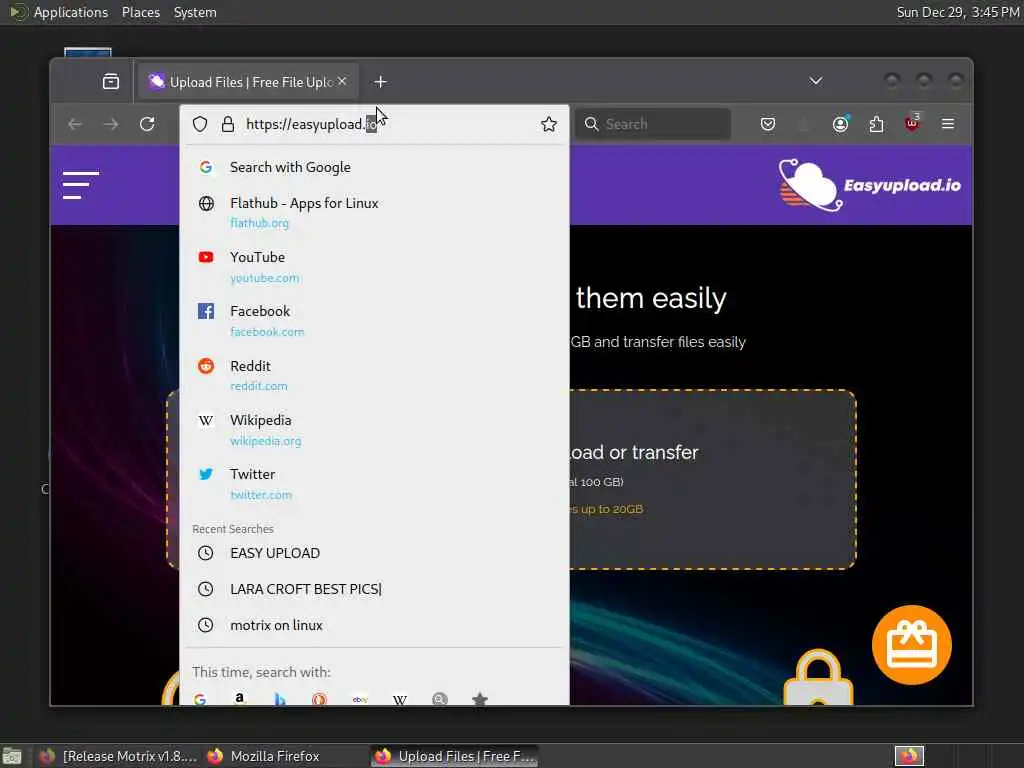Click the orange gift box button
1024x768 pixels.
[912, 645]
